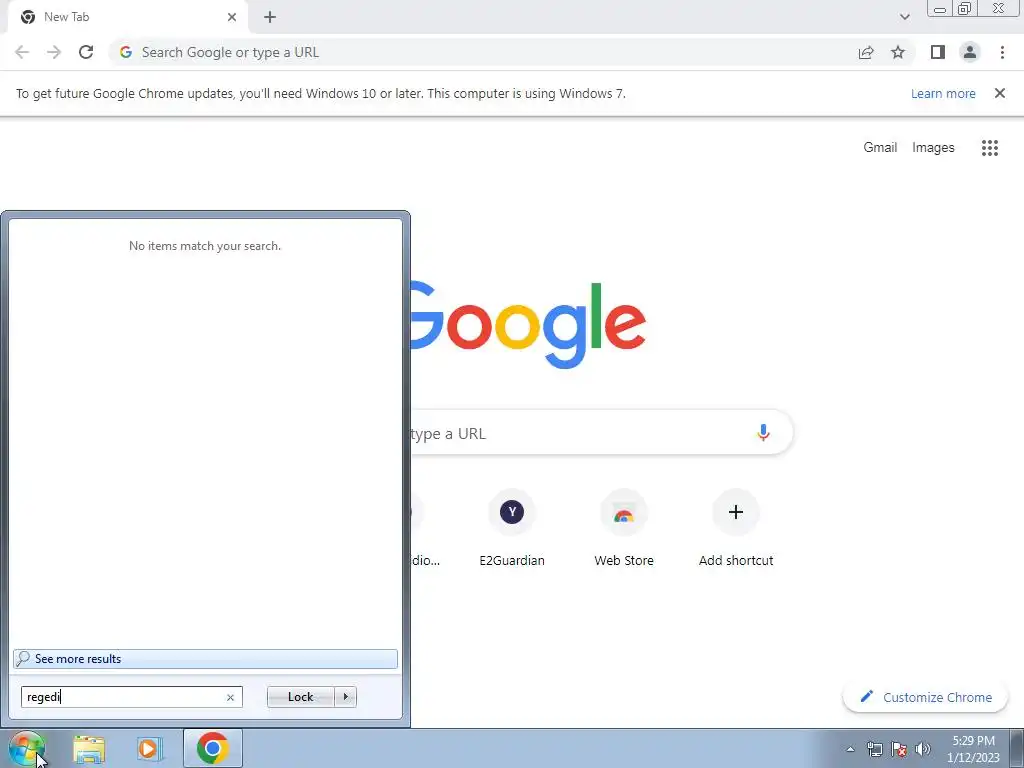Follow the Learn more link

coord(943,93)
